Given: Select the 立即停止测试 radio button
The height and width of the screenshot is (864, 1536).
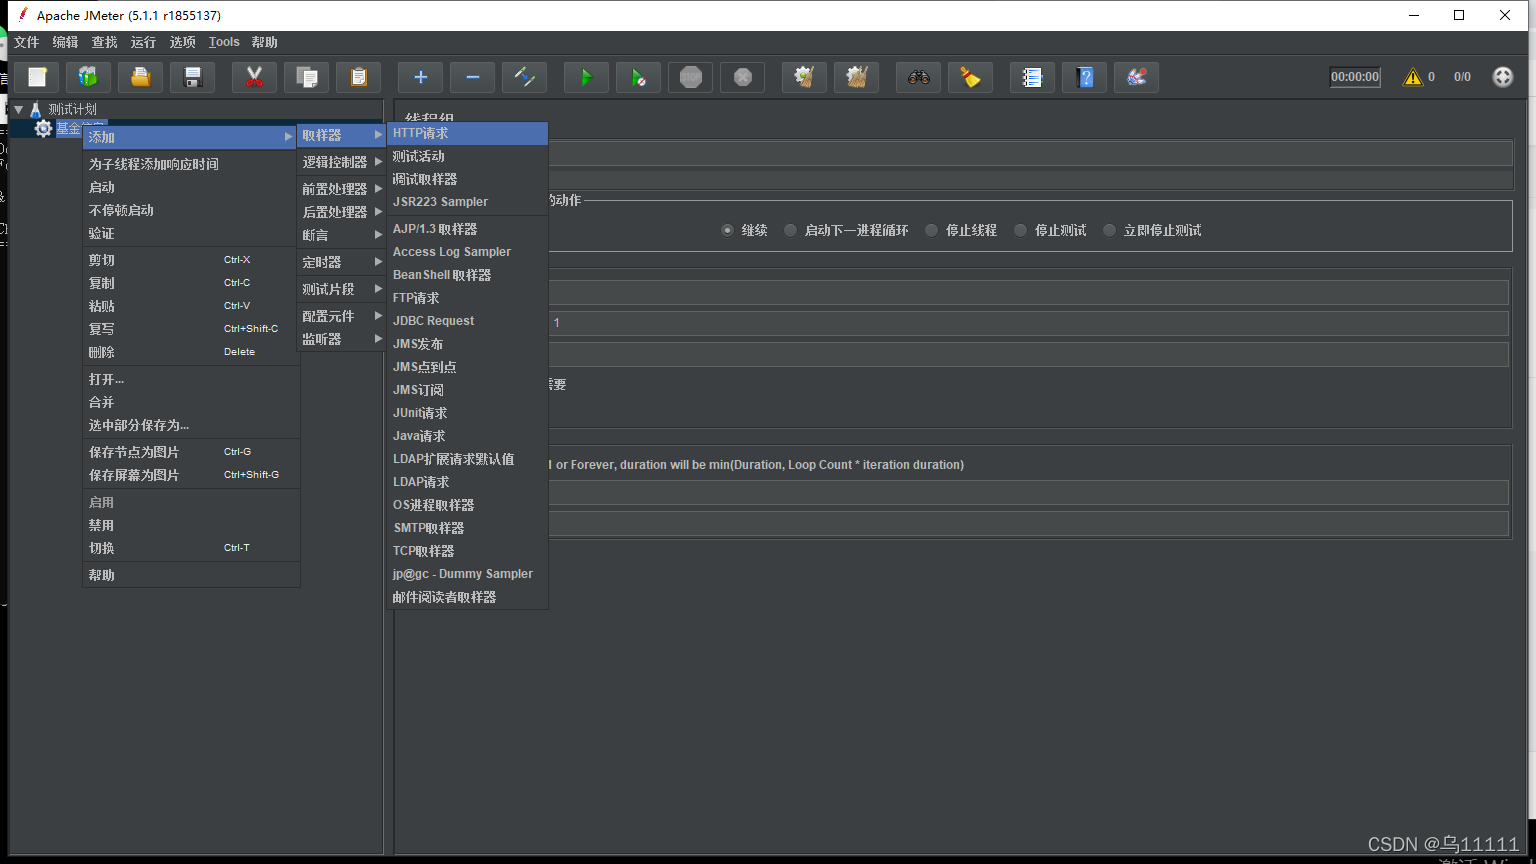Looking at the screenshot, I should click(x=1110, y=230).
